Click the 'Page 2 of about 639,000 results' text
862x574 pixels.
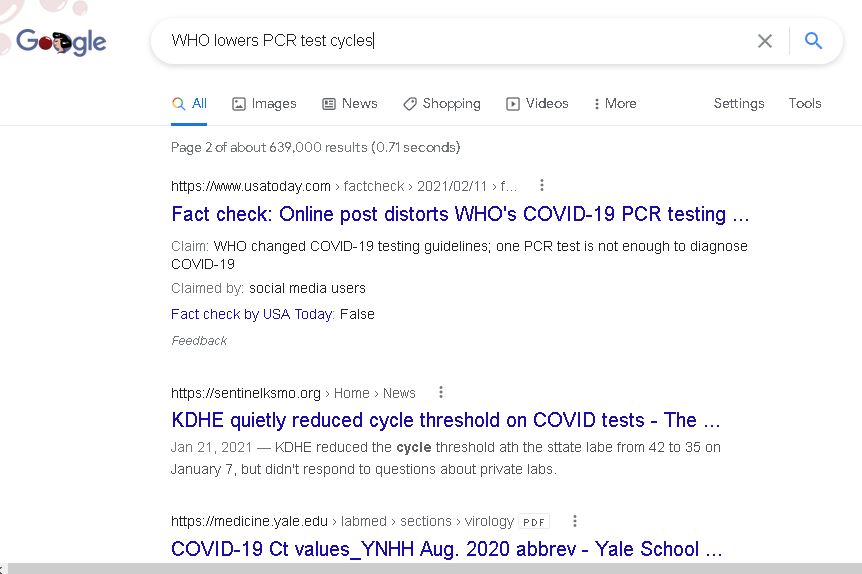coord(316,147)
